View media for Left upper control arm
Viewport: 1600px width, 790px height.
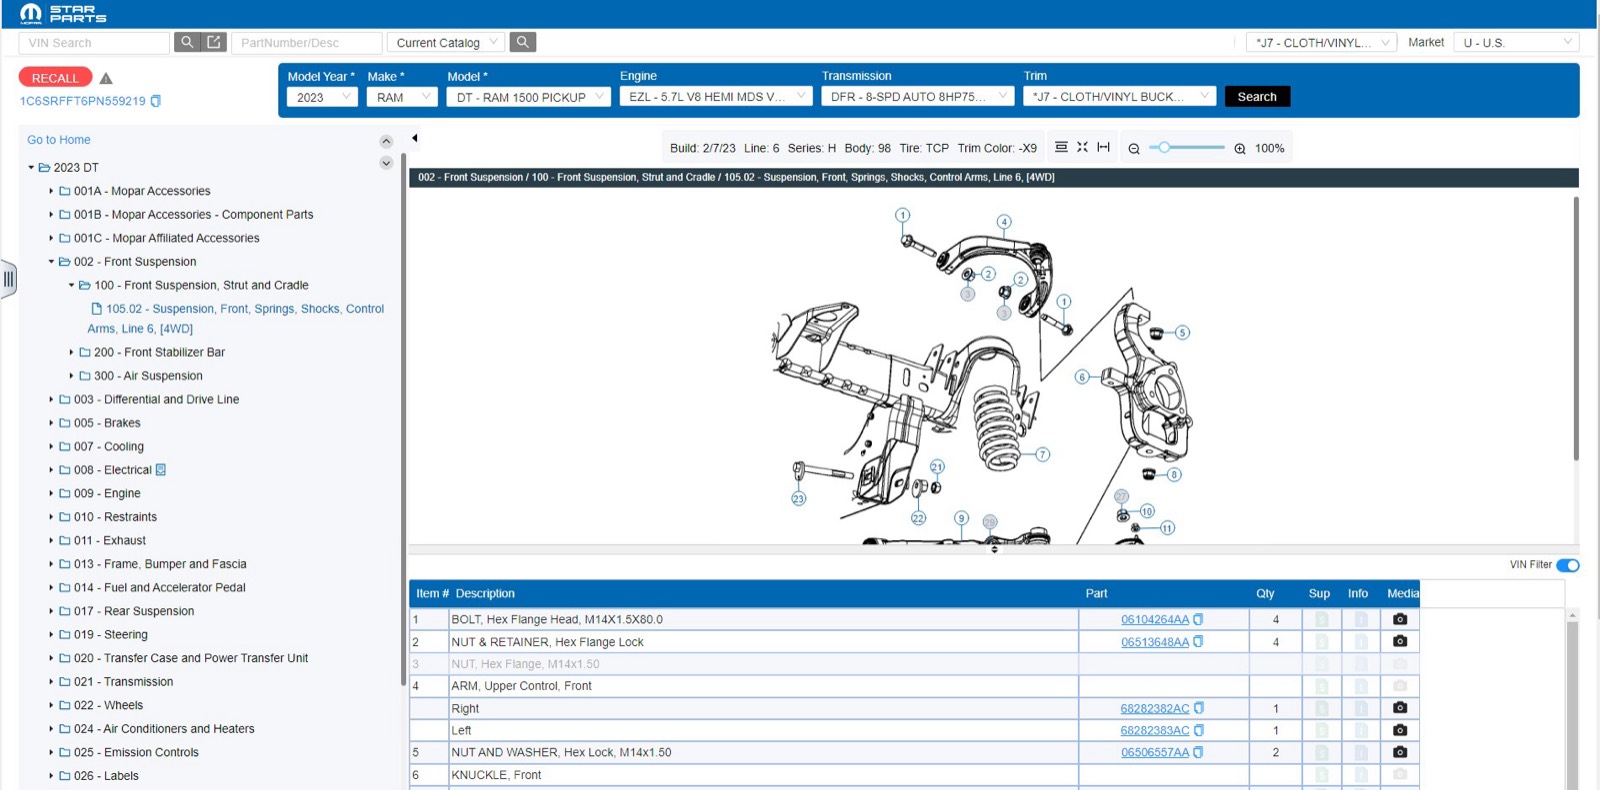(x=1400, y=730)
